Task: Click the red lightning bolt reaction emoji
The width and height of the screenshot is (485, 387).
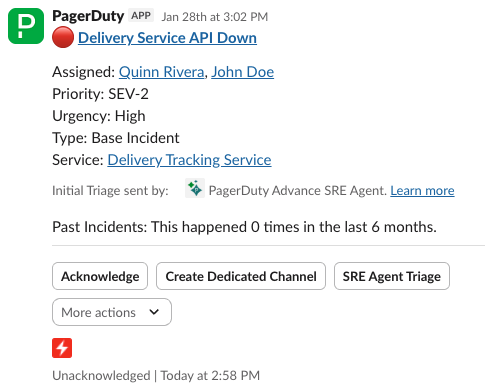Action: [62, 348]
